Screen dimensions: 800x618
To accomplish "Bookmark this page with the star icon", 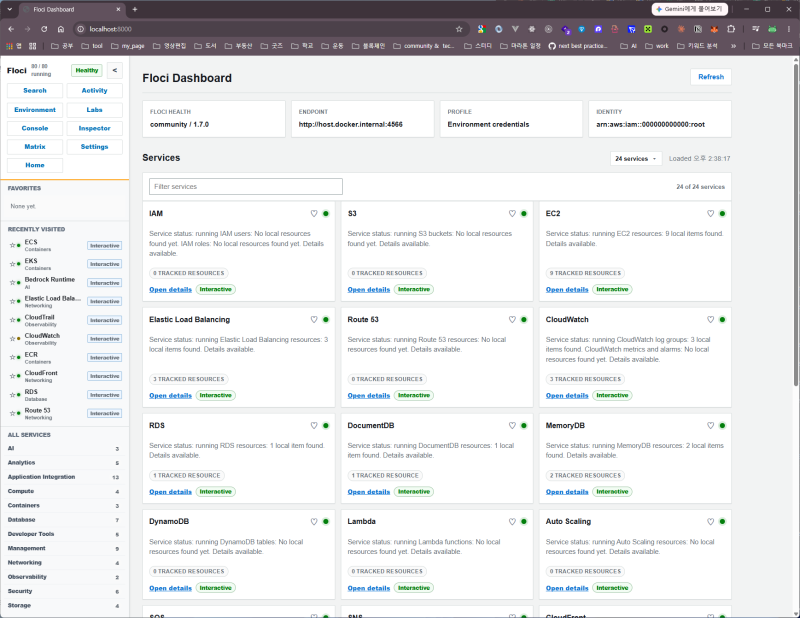I will pos(459,29).
